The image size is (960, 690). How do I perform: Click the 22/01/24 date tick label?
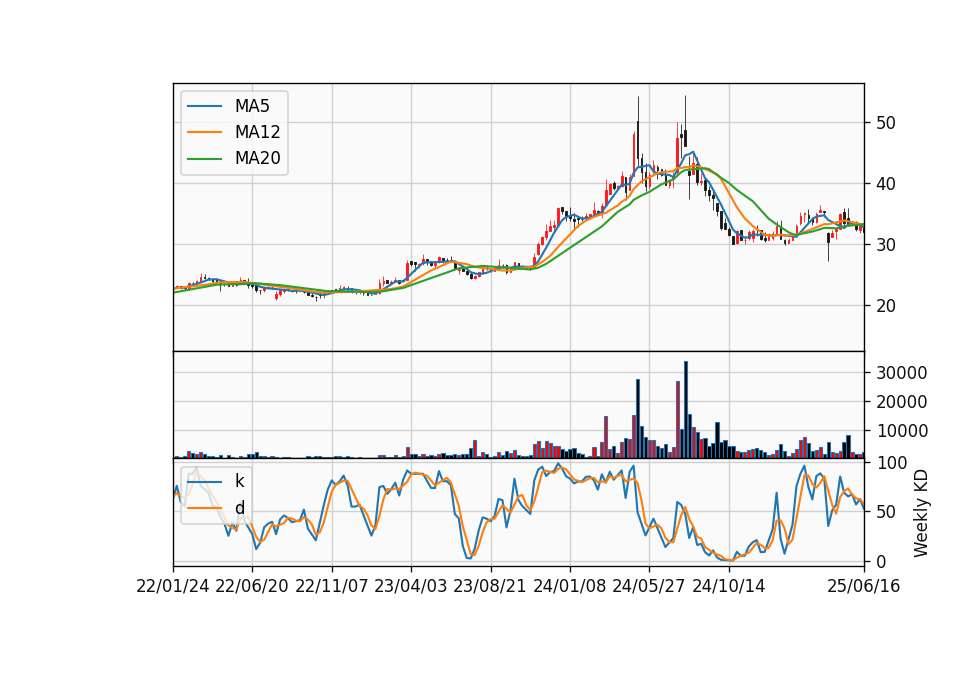[173, 586]
